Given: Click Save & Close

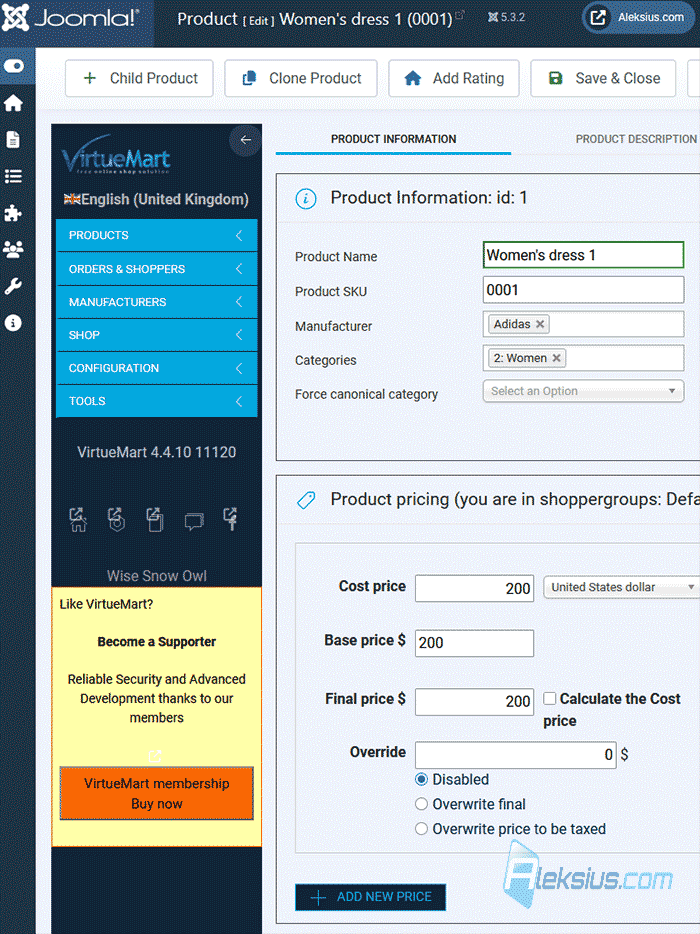Looking at the screenshot, I should coord(603,78).
